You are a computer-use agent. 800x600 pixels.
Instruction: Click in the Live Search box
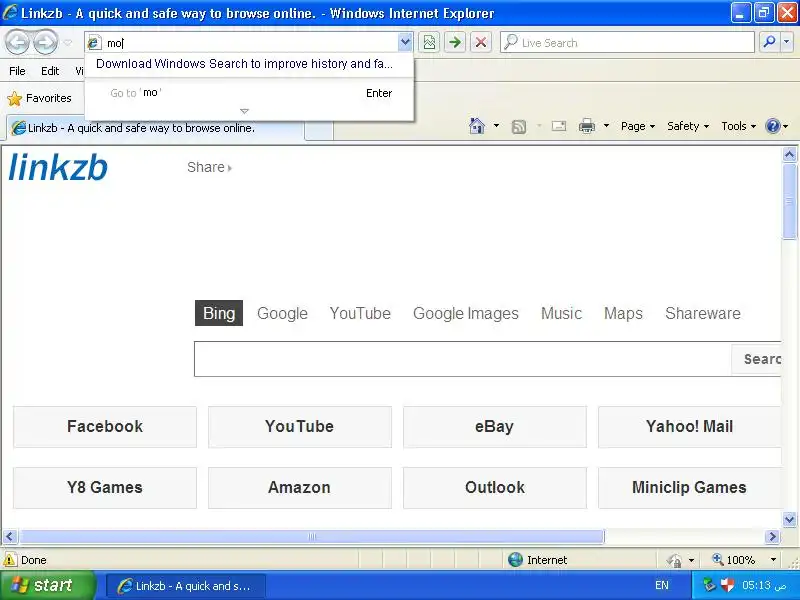[628, 42]
